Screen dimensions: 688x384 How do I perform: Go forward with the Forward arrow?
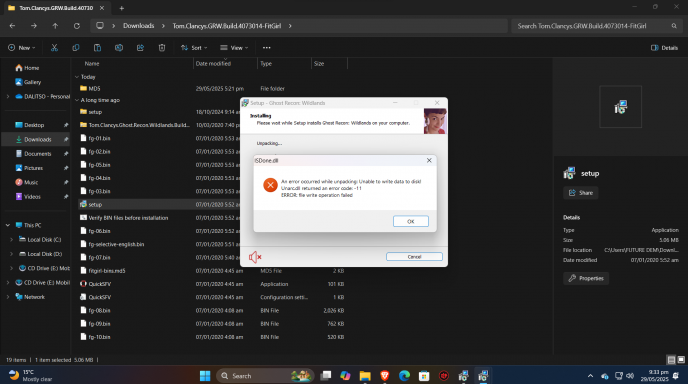34,26
